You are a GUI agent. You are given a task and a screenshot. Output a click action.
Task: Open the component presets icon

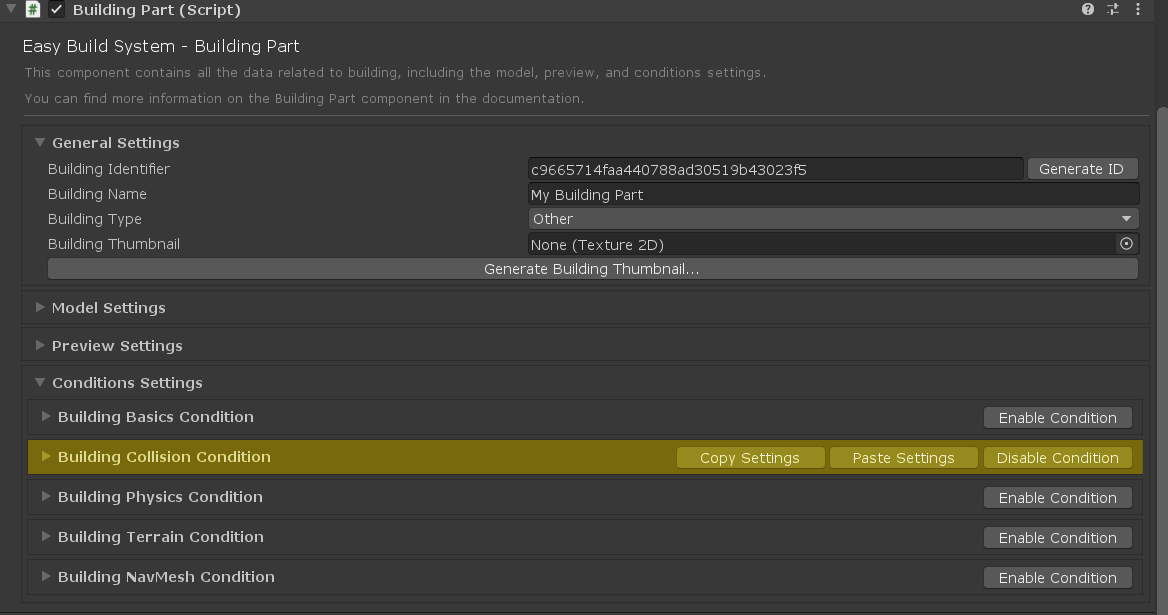click(x=1113, y=10)
